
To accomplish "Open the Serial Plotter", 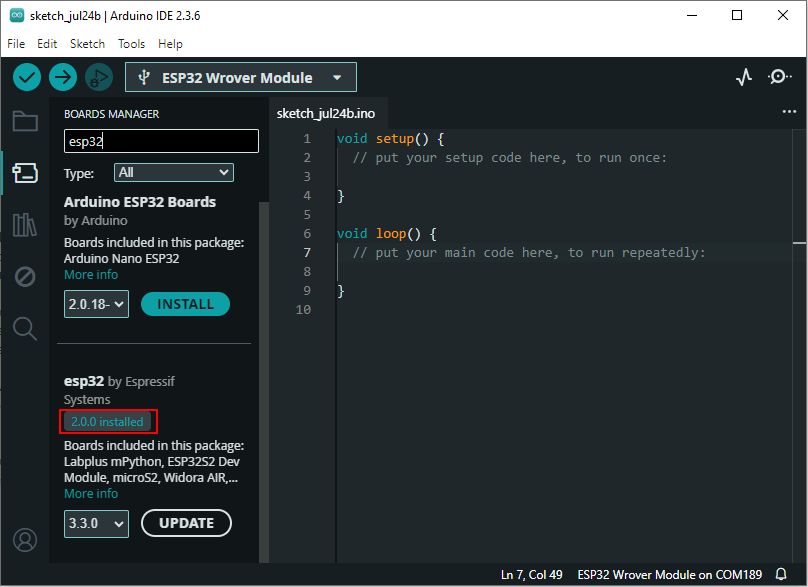I will [744, 77].
